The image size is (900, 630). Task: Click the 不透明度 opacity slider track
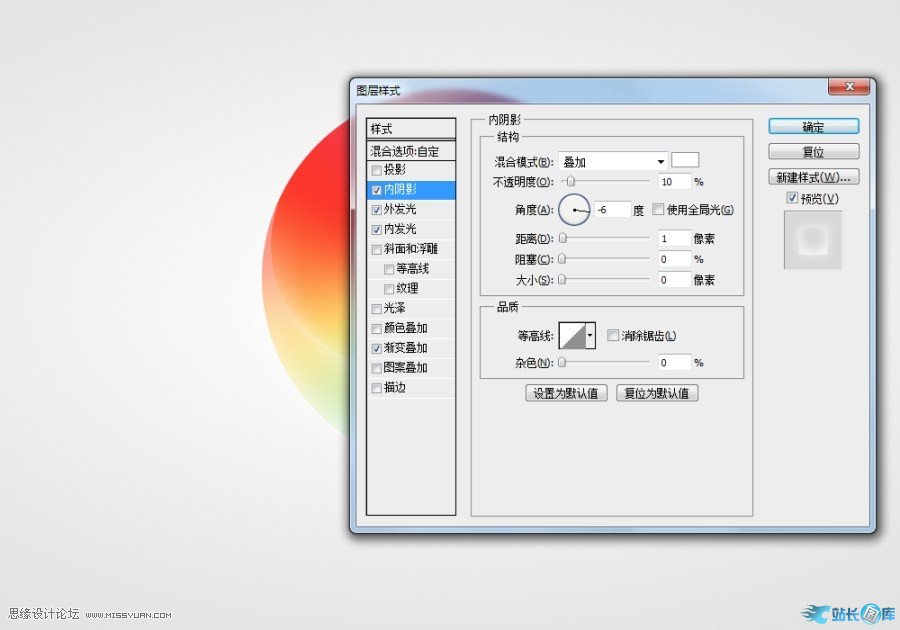[x=605, y=182]
